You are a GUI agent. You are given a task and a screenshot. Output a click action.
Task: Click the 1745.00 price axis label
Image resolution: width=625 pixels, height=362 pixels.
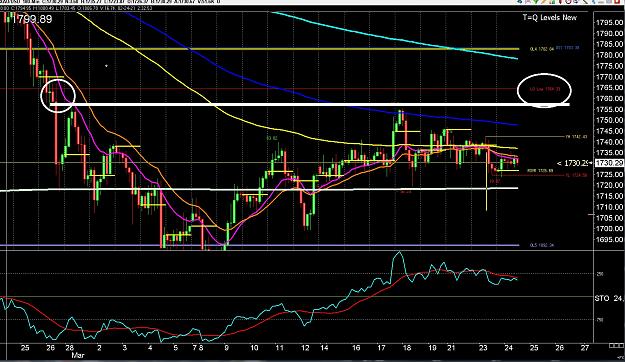[609, 131]
